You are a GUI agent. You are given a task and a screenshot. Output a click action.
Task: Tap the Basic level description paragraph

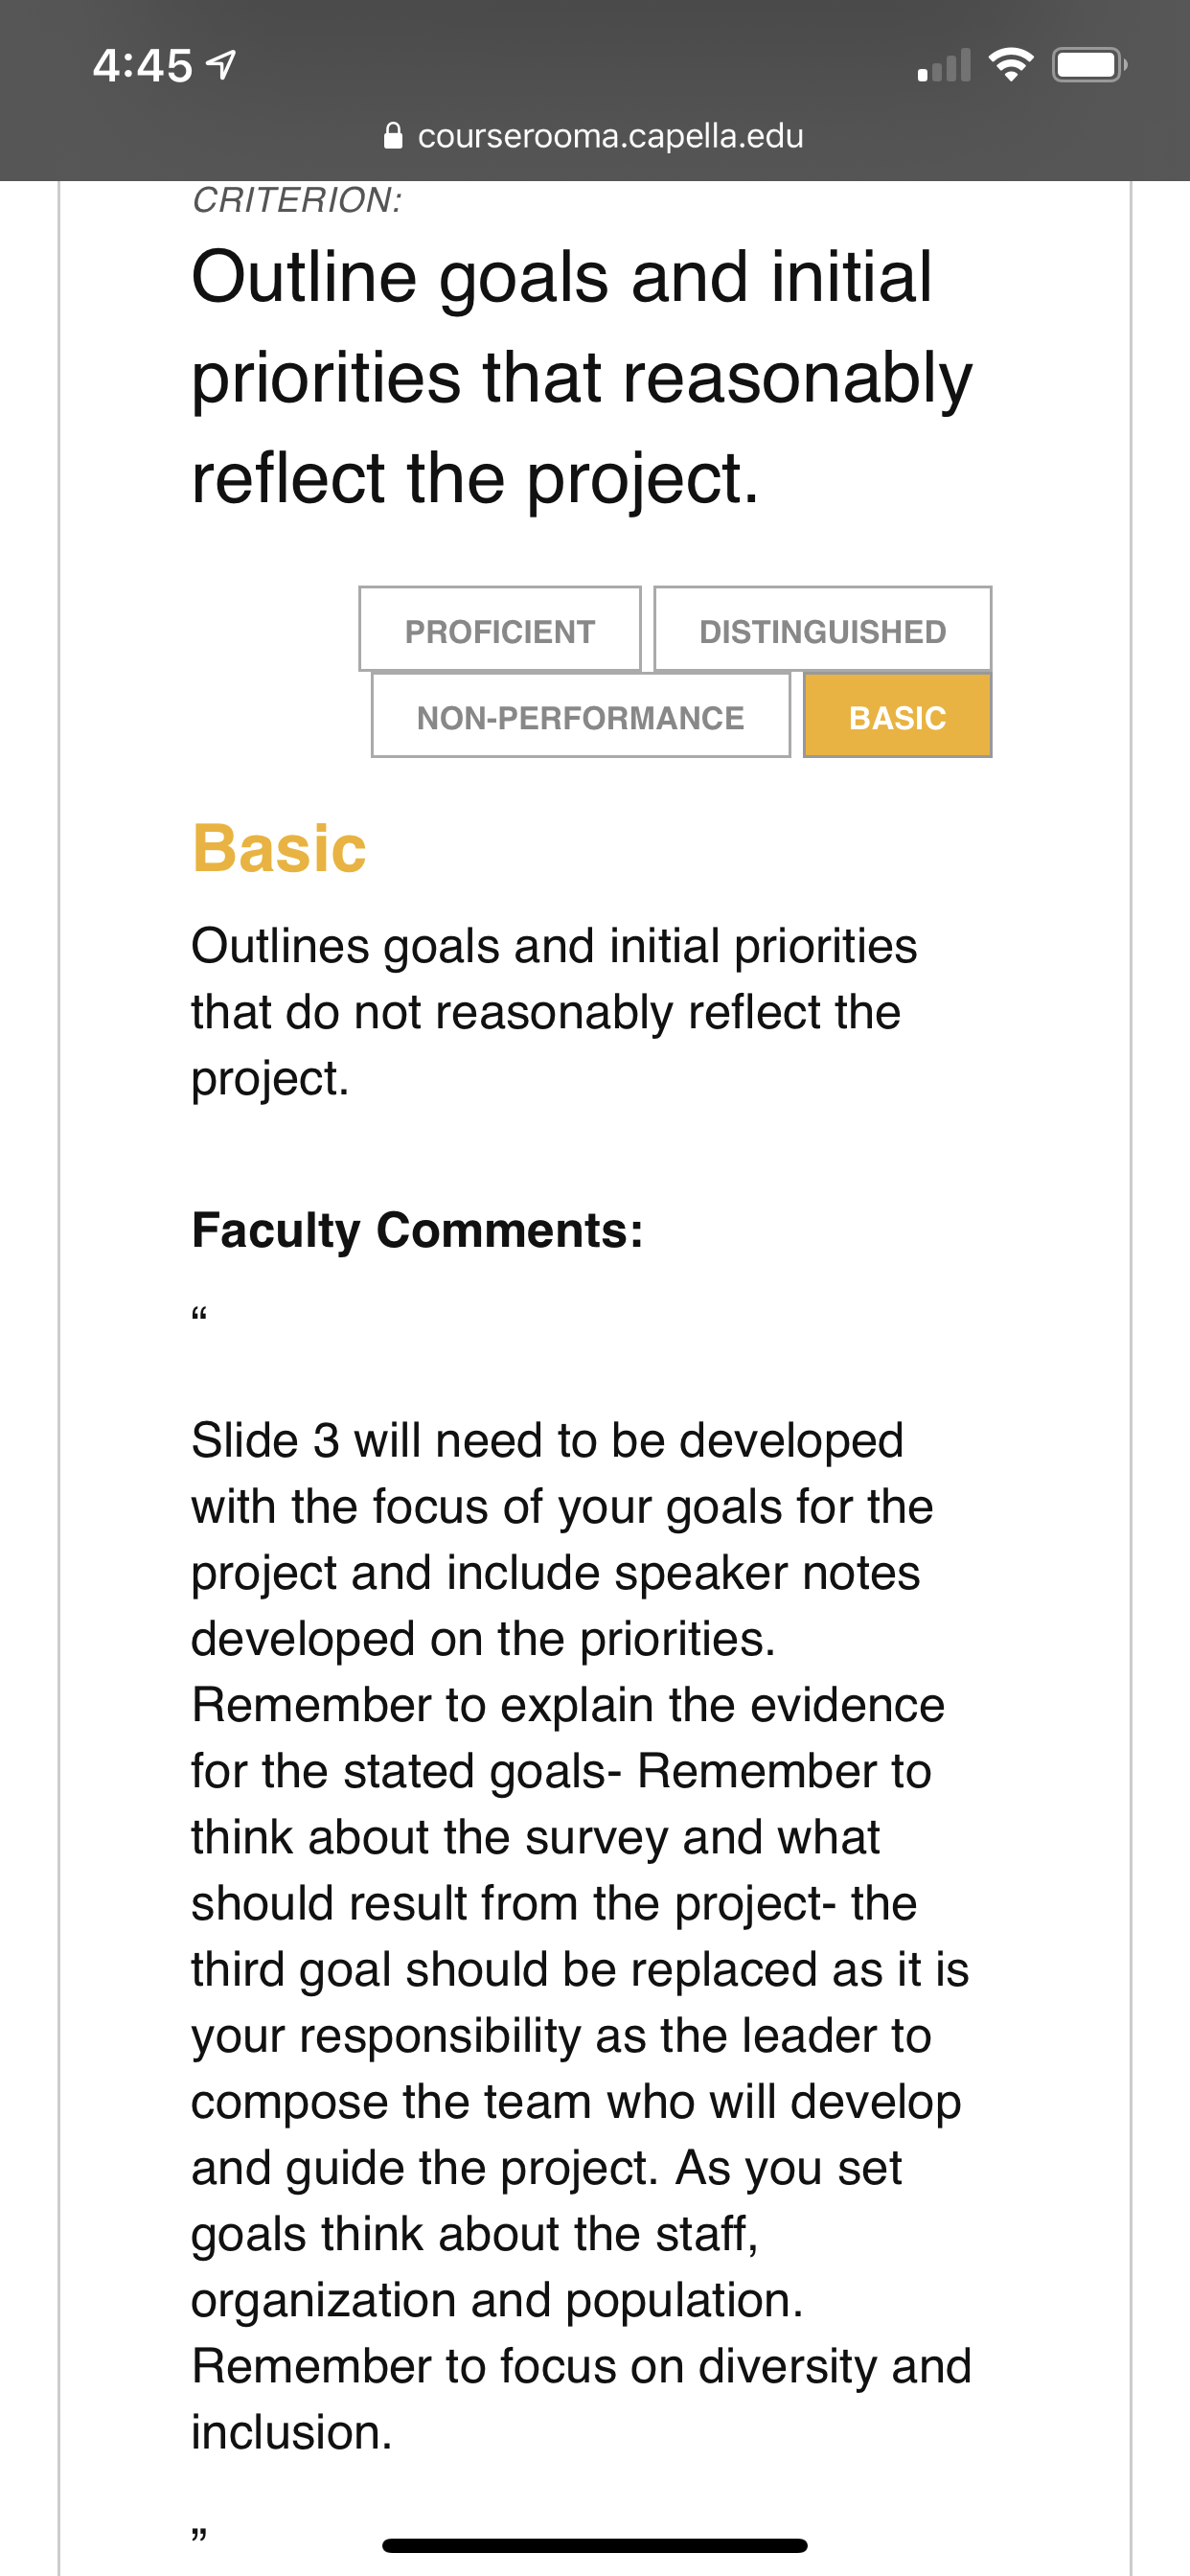pyautogui.click(x=554, y=1011)
